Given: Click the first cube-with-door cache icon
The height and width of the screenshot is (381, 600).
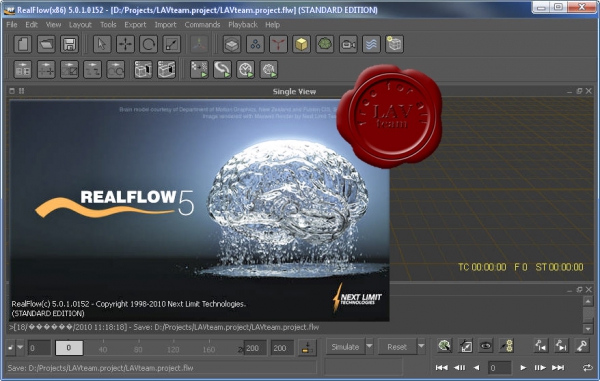Looking at the screenshot, I should pos(143,70).
